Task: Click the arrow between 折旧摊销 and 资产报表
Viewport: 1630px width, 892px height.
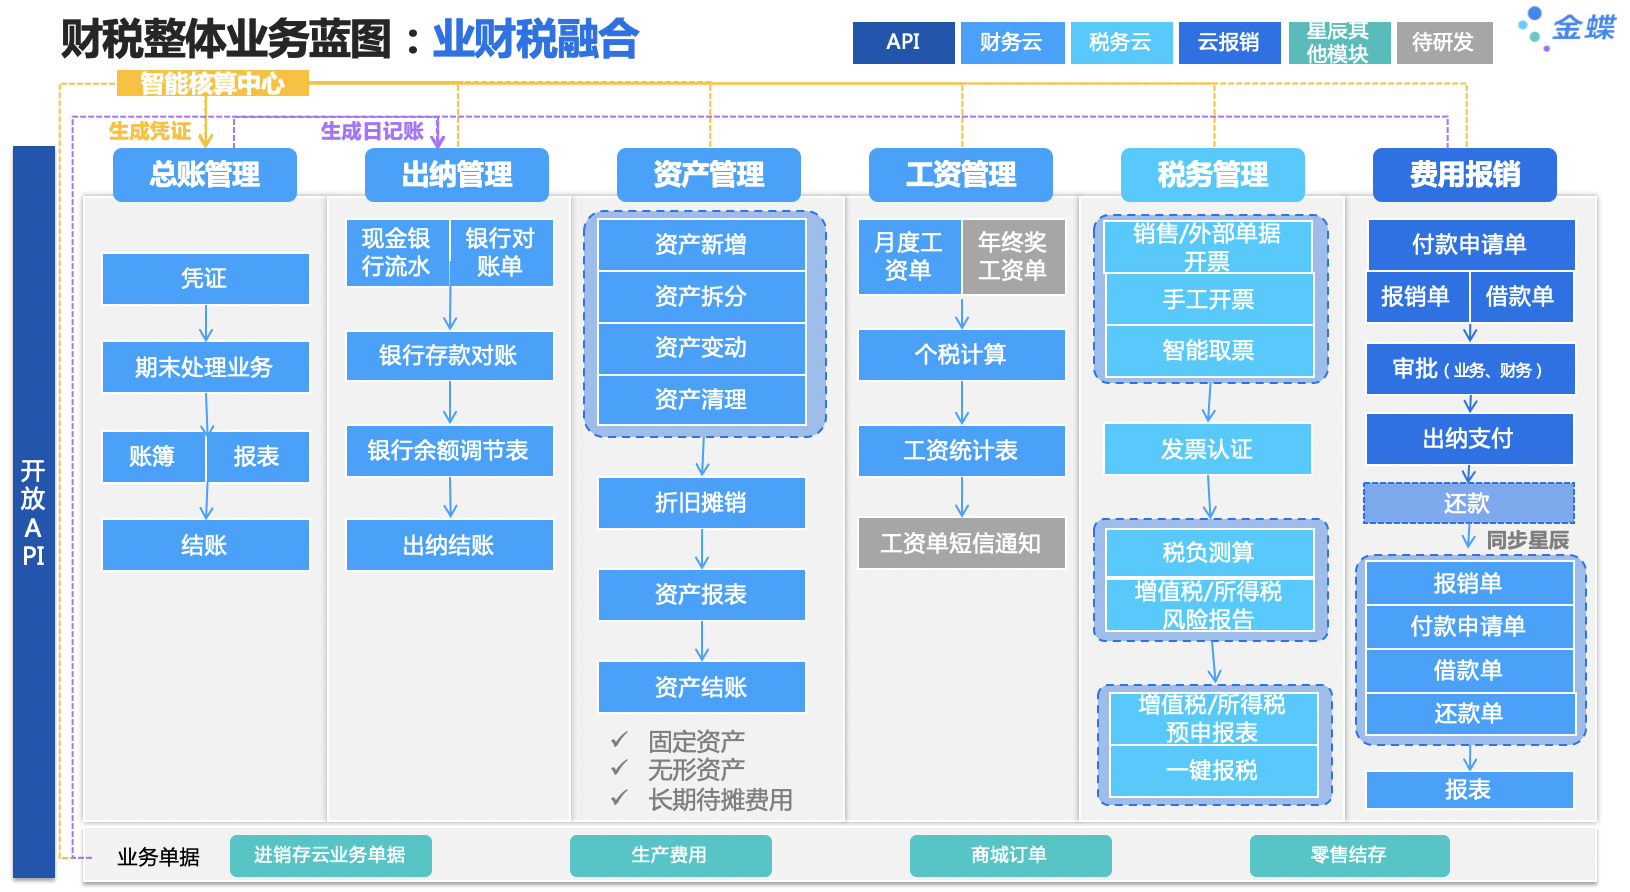Action: click(702, 549)
